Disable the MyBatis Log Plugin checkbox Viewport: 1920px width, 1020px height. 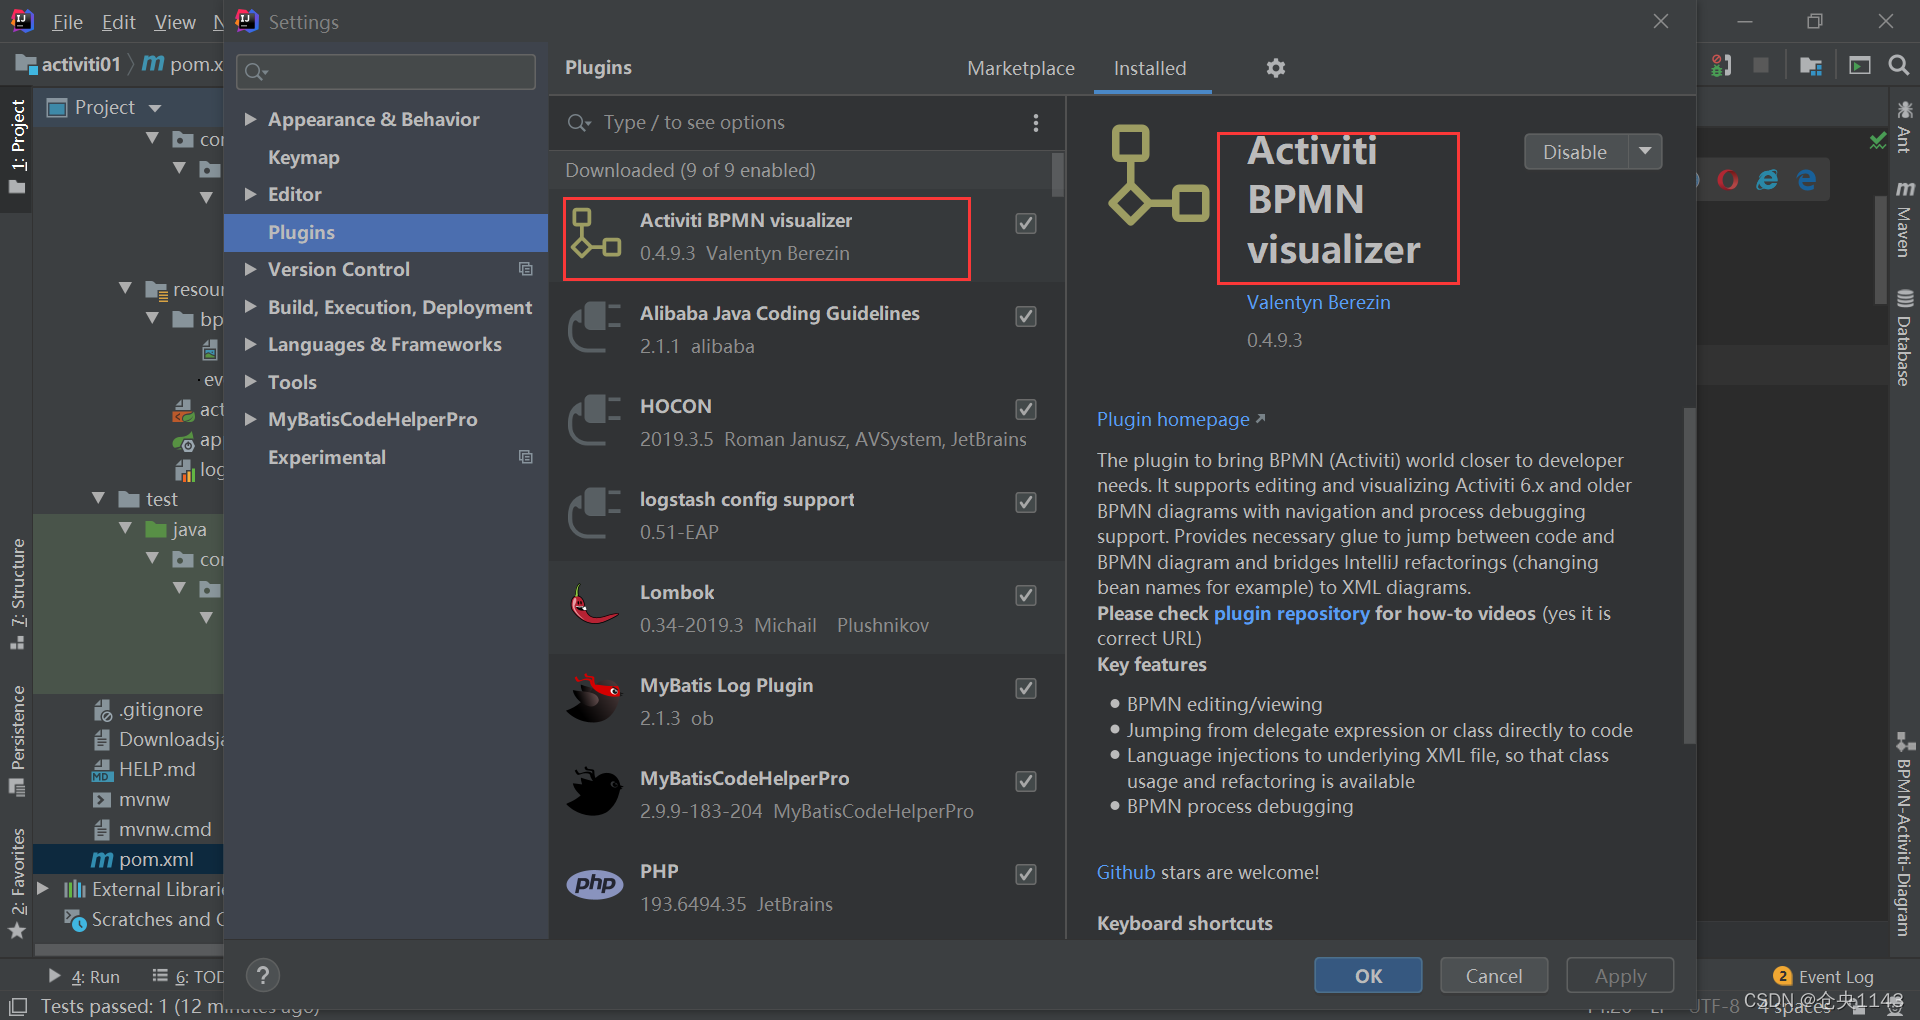pos(1026,688)
